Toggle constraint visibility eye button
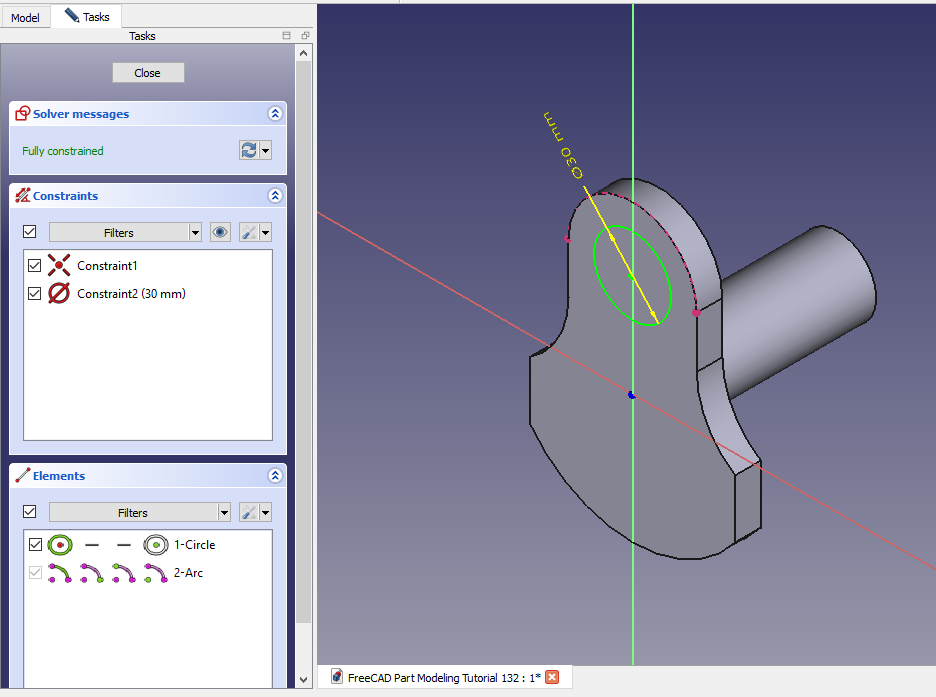 pos(220,232)
